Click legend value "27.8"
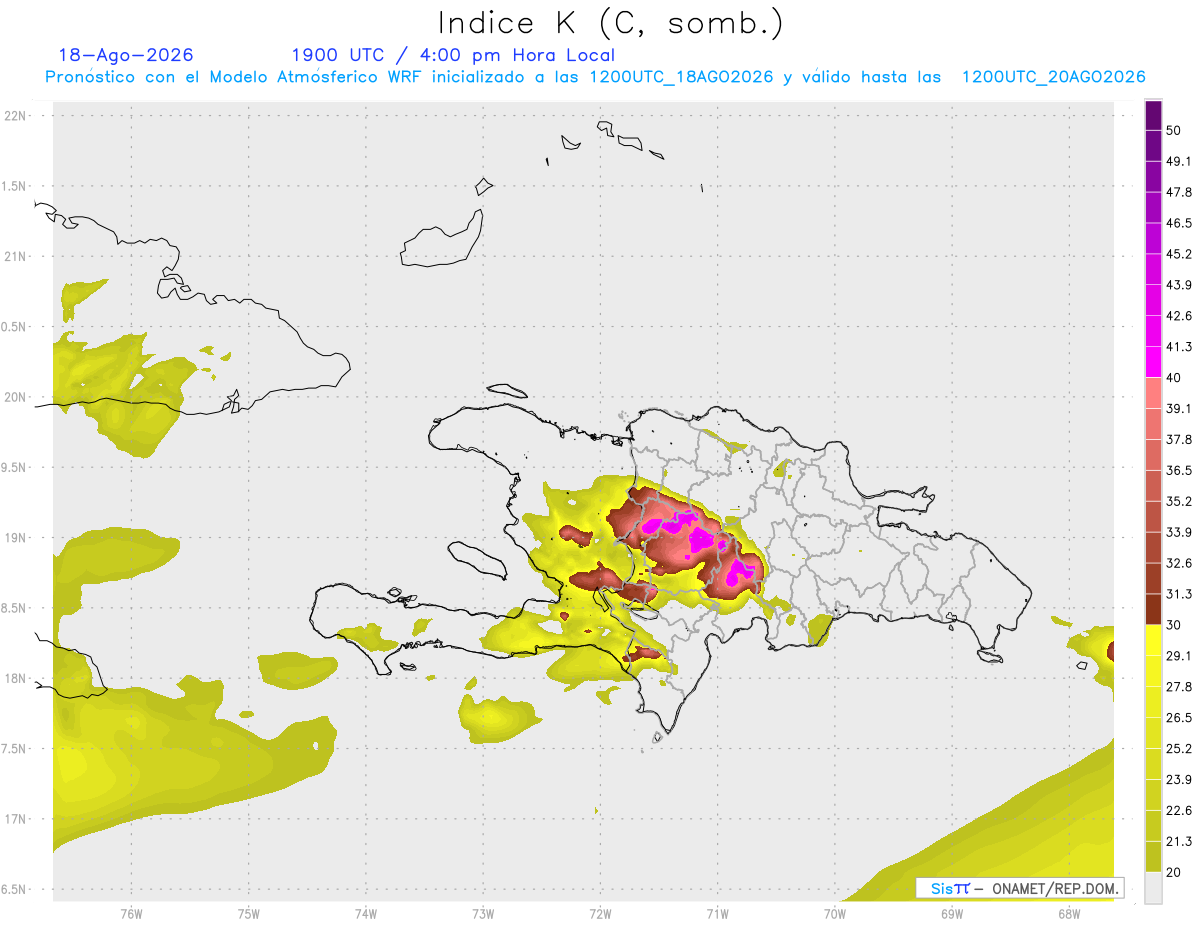This screenshot has width=1200, height=927. [x=1178, y=687]
